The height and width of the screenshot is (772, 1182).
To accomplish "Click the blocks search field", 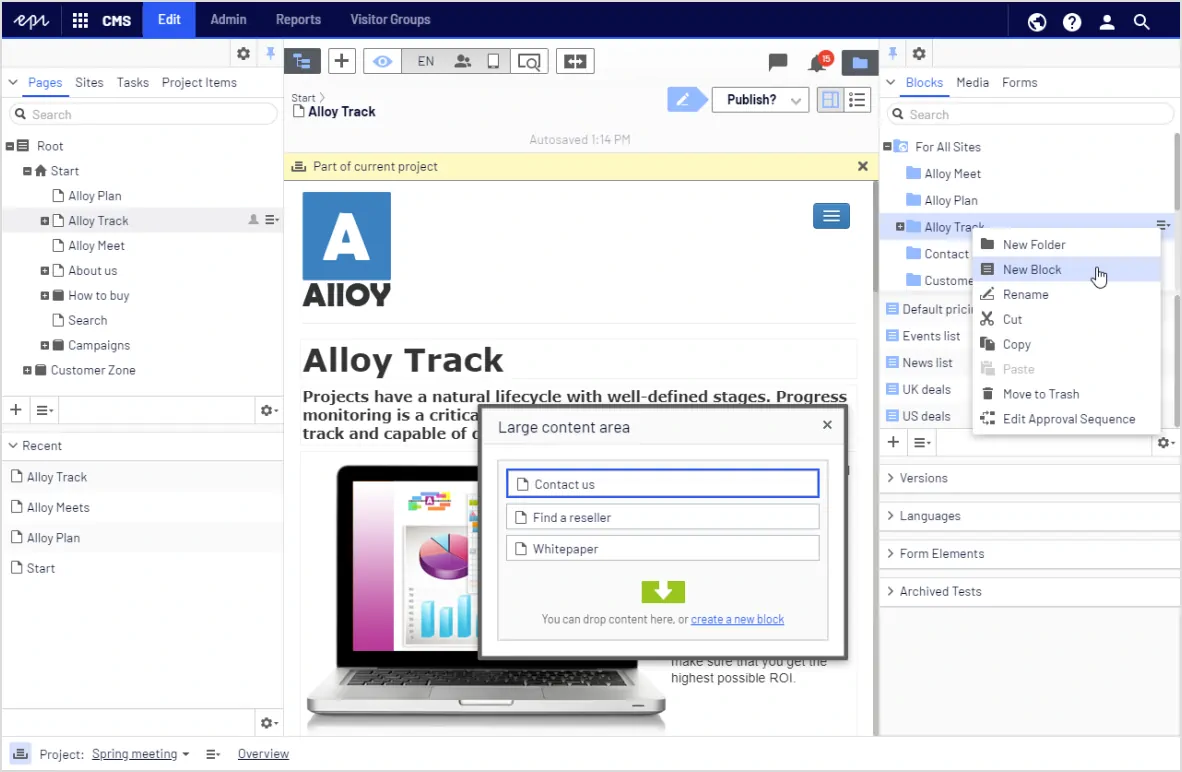I will pyautogui.click(x=1030, y=115).
